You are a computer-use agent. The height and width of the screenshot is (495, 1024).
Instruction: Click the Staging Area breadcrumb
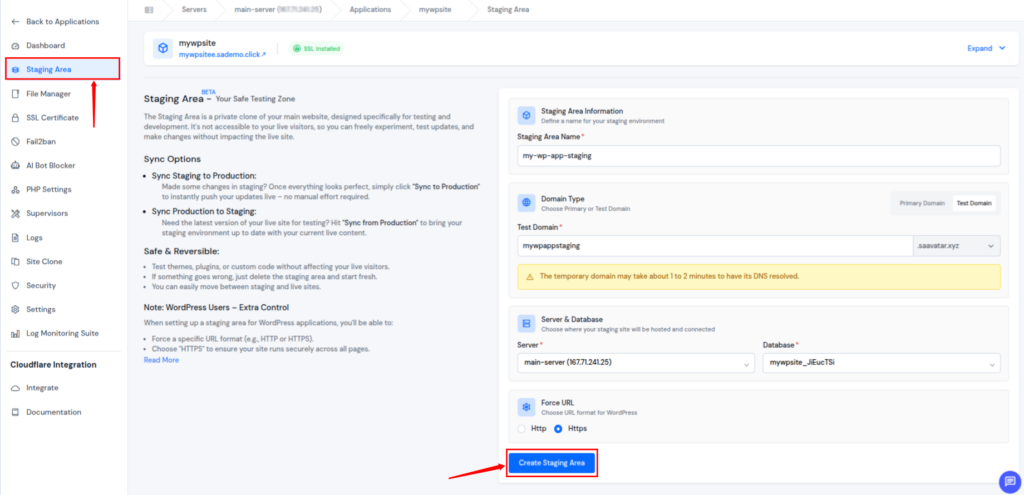(x=508, y=10)
